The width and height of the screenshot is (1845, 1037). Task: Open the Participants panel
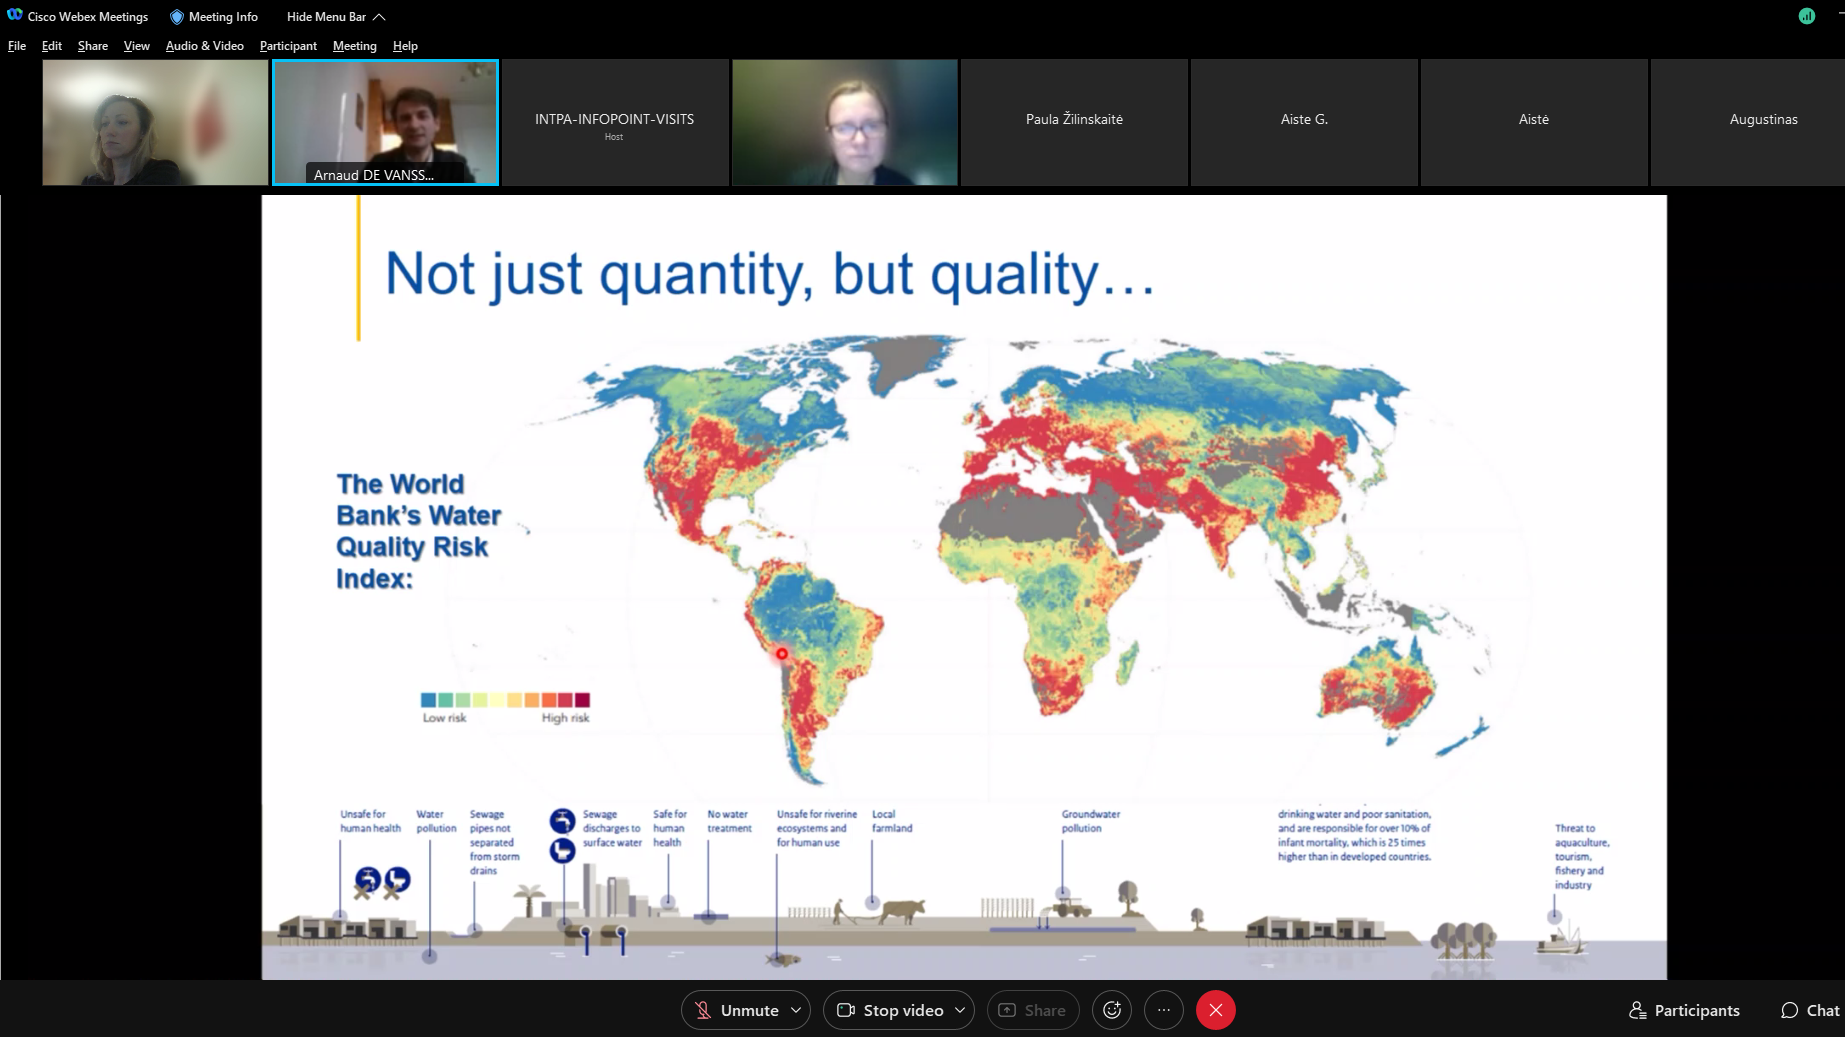click(x=1685, y=1010)
